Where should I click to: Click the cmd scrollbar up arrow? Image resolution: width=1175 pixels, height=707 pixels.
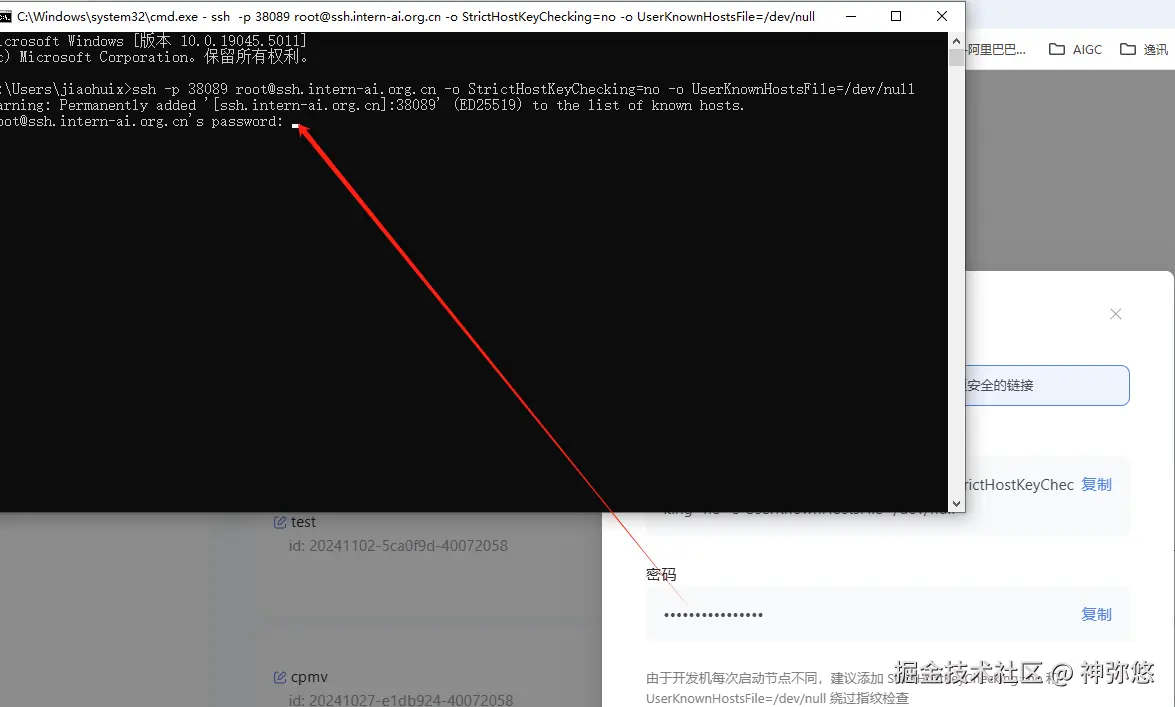pyautogui.click(x=956, y=40)
